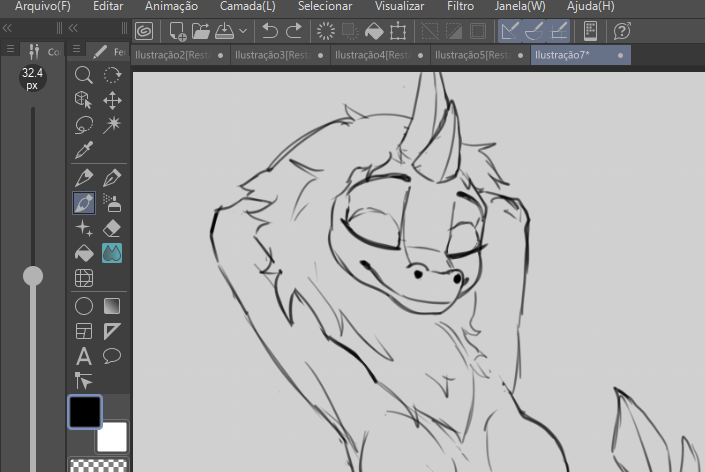705x472 pixels.
Task: Select the Ruler triangle tool
Action: point(112,331)
